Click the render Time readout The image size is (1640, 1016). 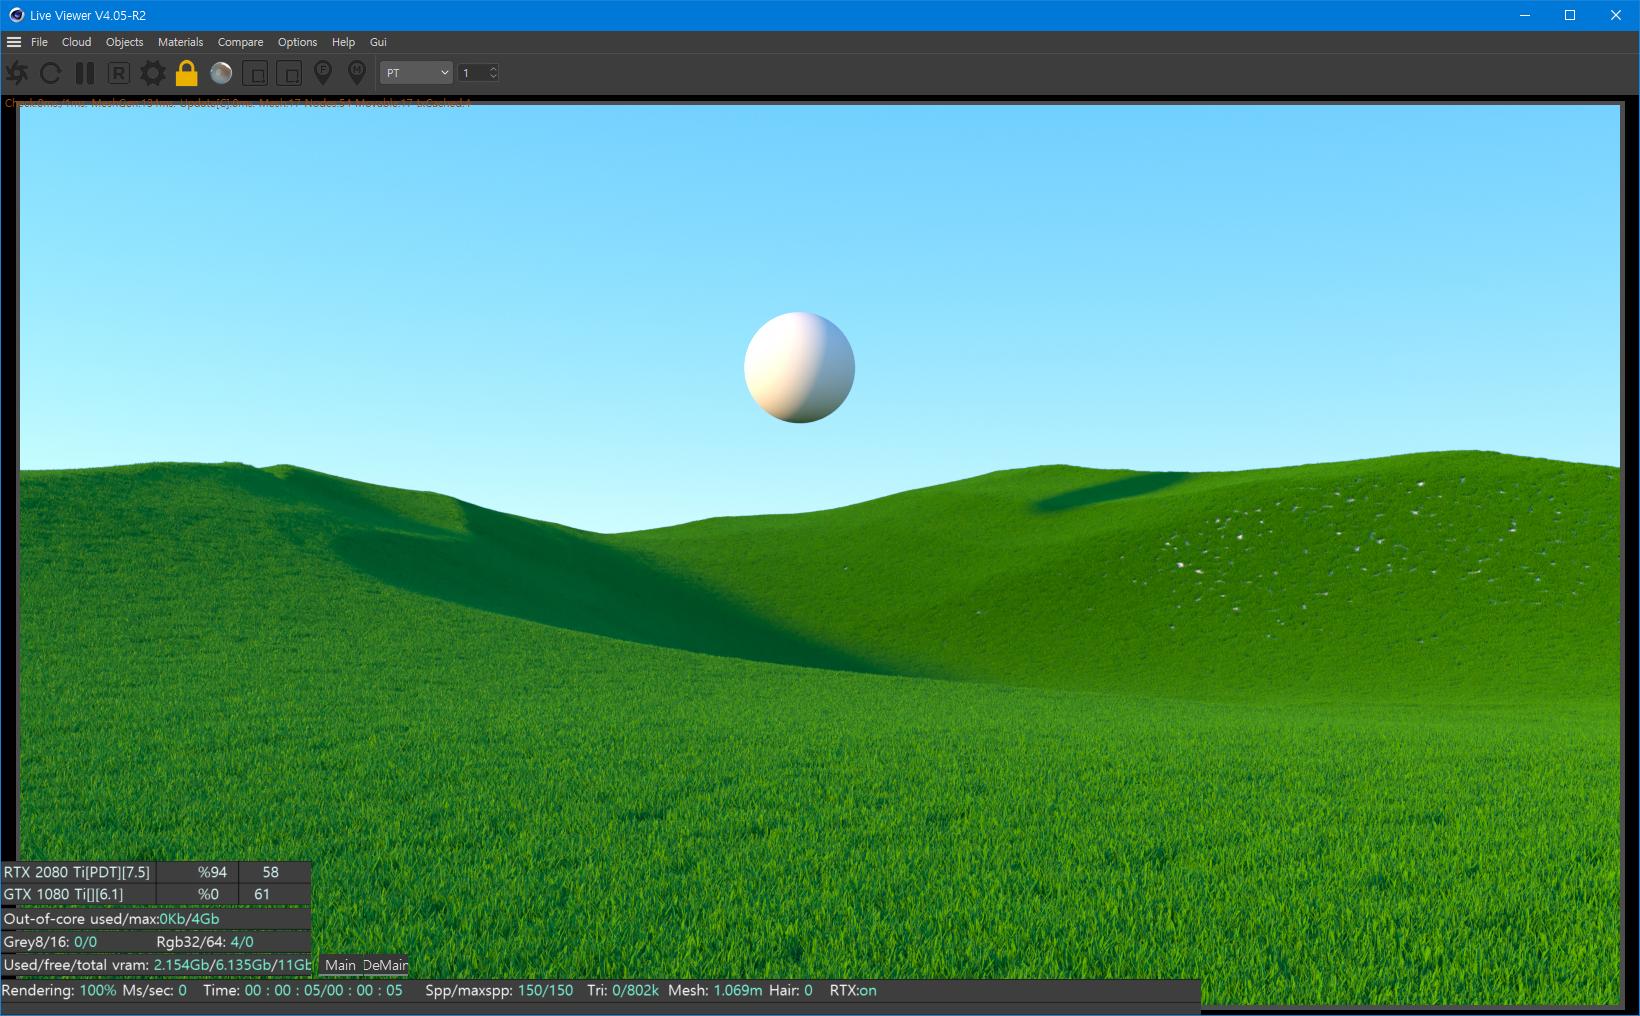pyautogui.click(x=303, y=990)
